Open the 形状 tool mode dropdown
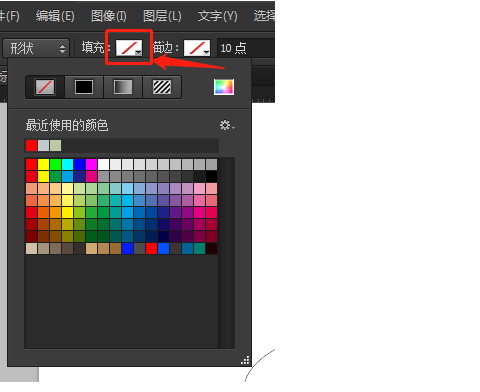 click(36, 48)
